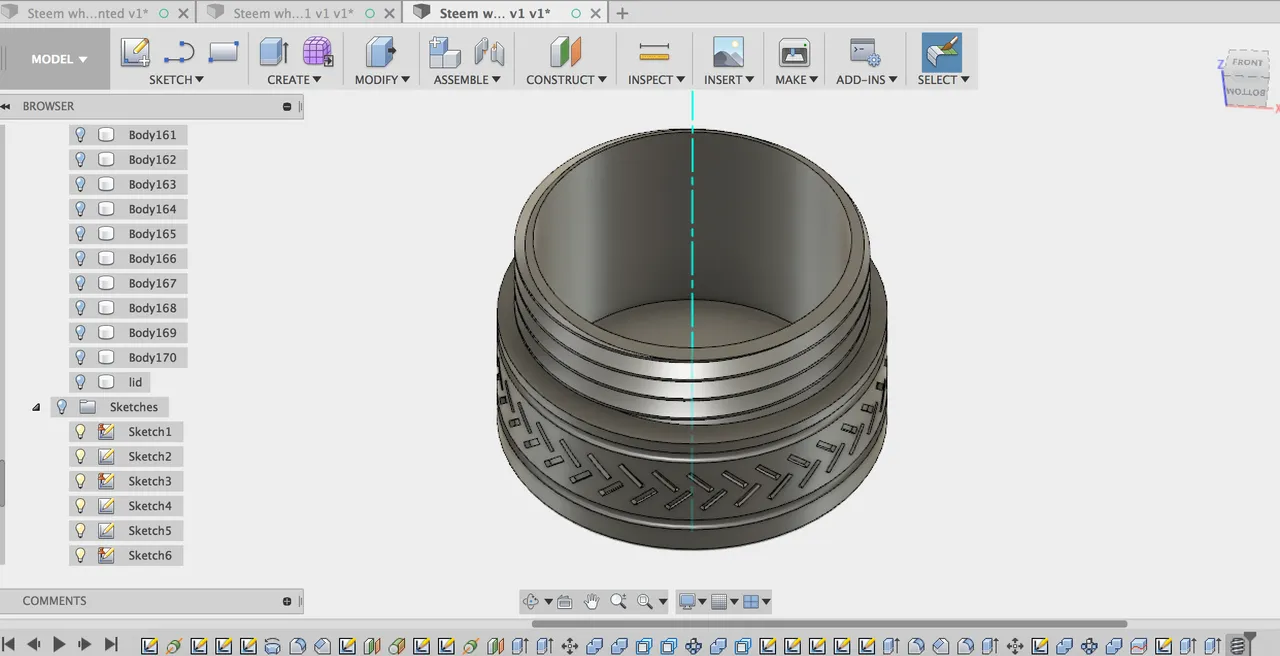Toggle visibility lightbulb for Body161

(81, 135)
